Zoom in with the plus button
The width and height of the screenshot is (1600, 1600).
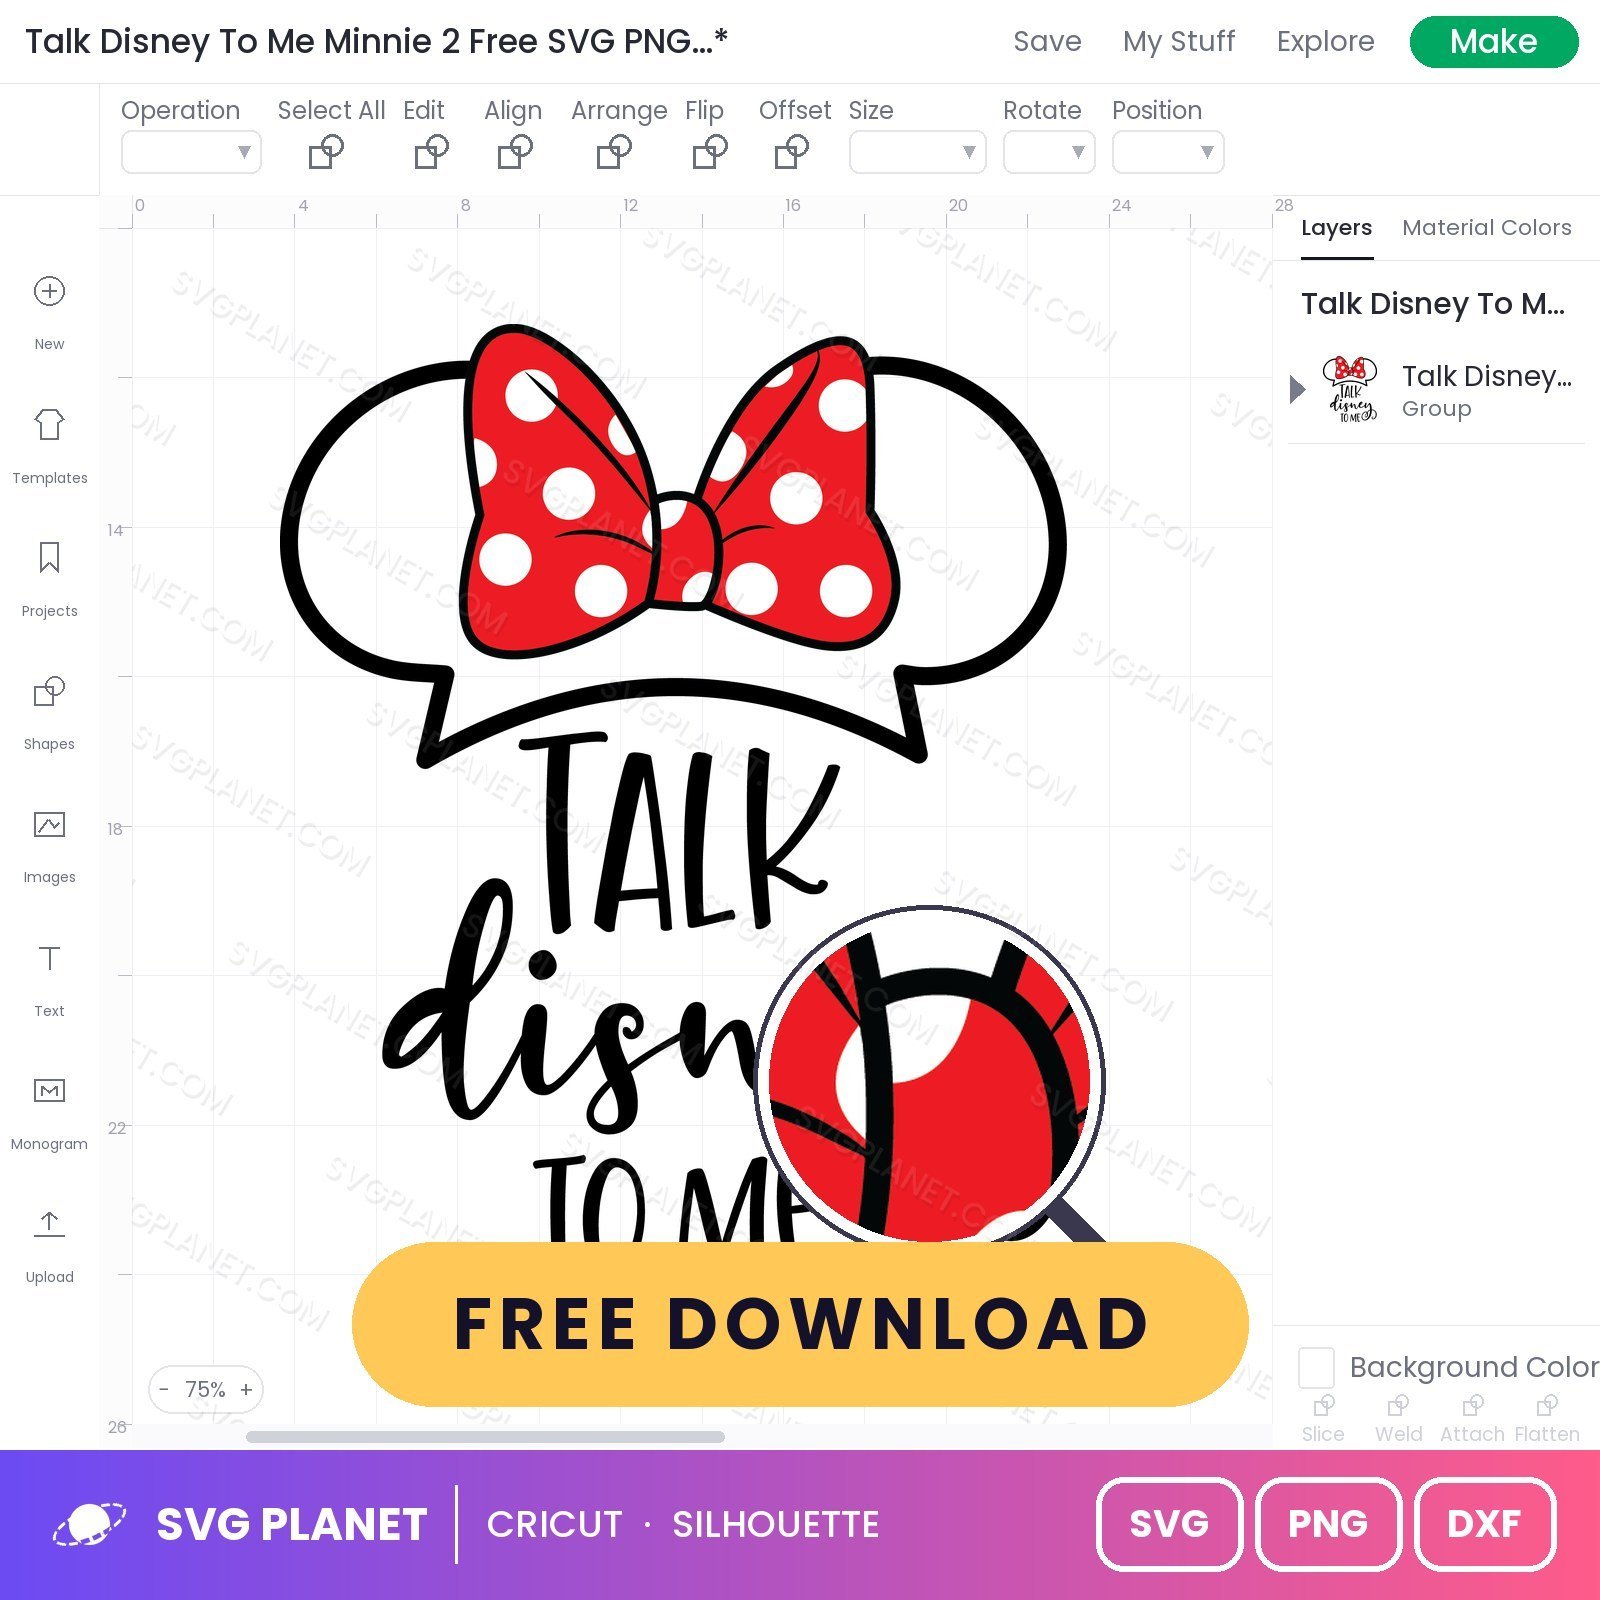tap(246, 1389)
